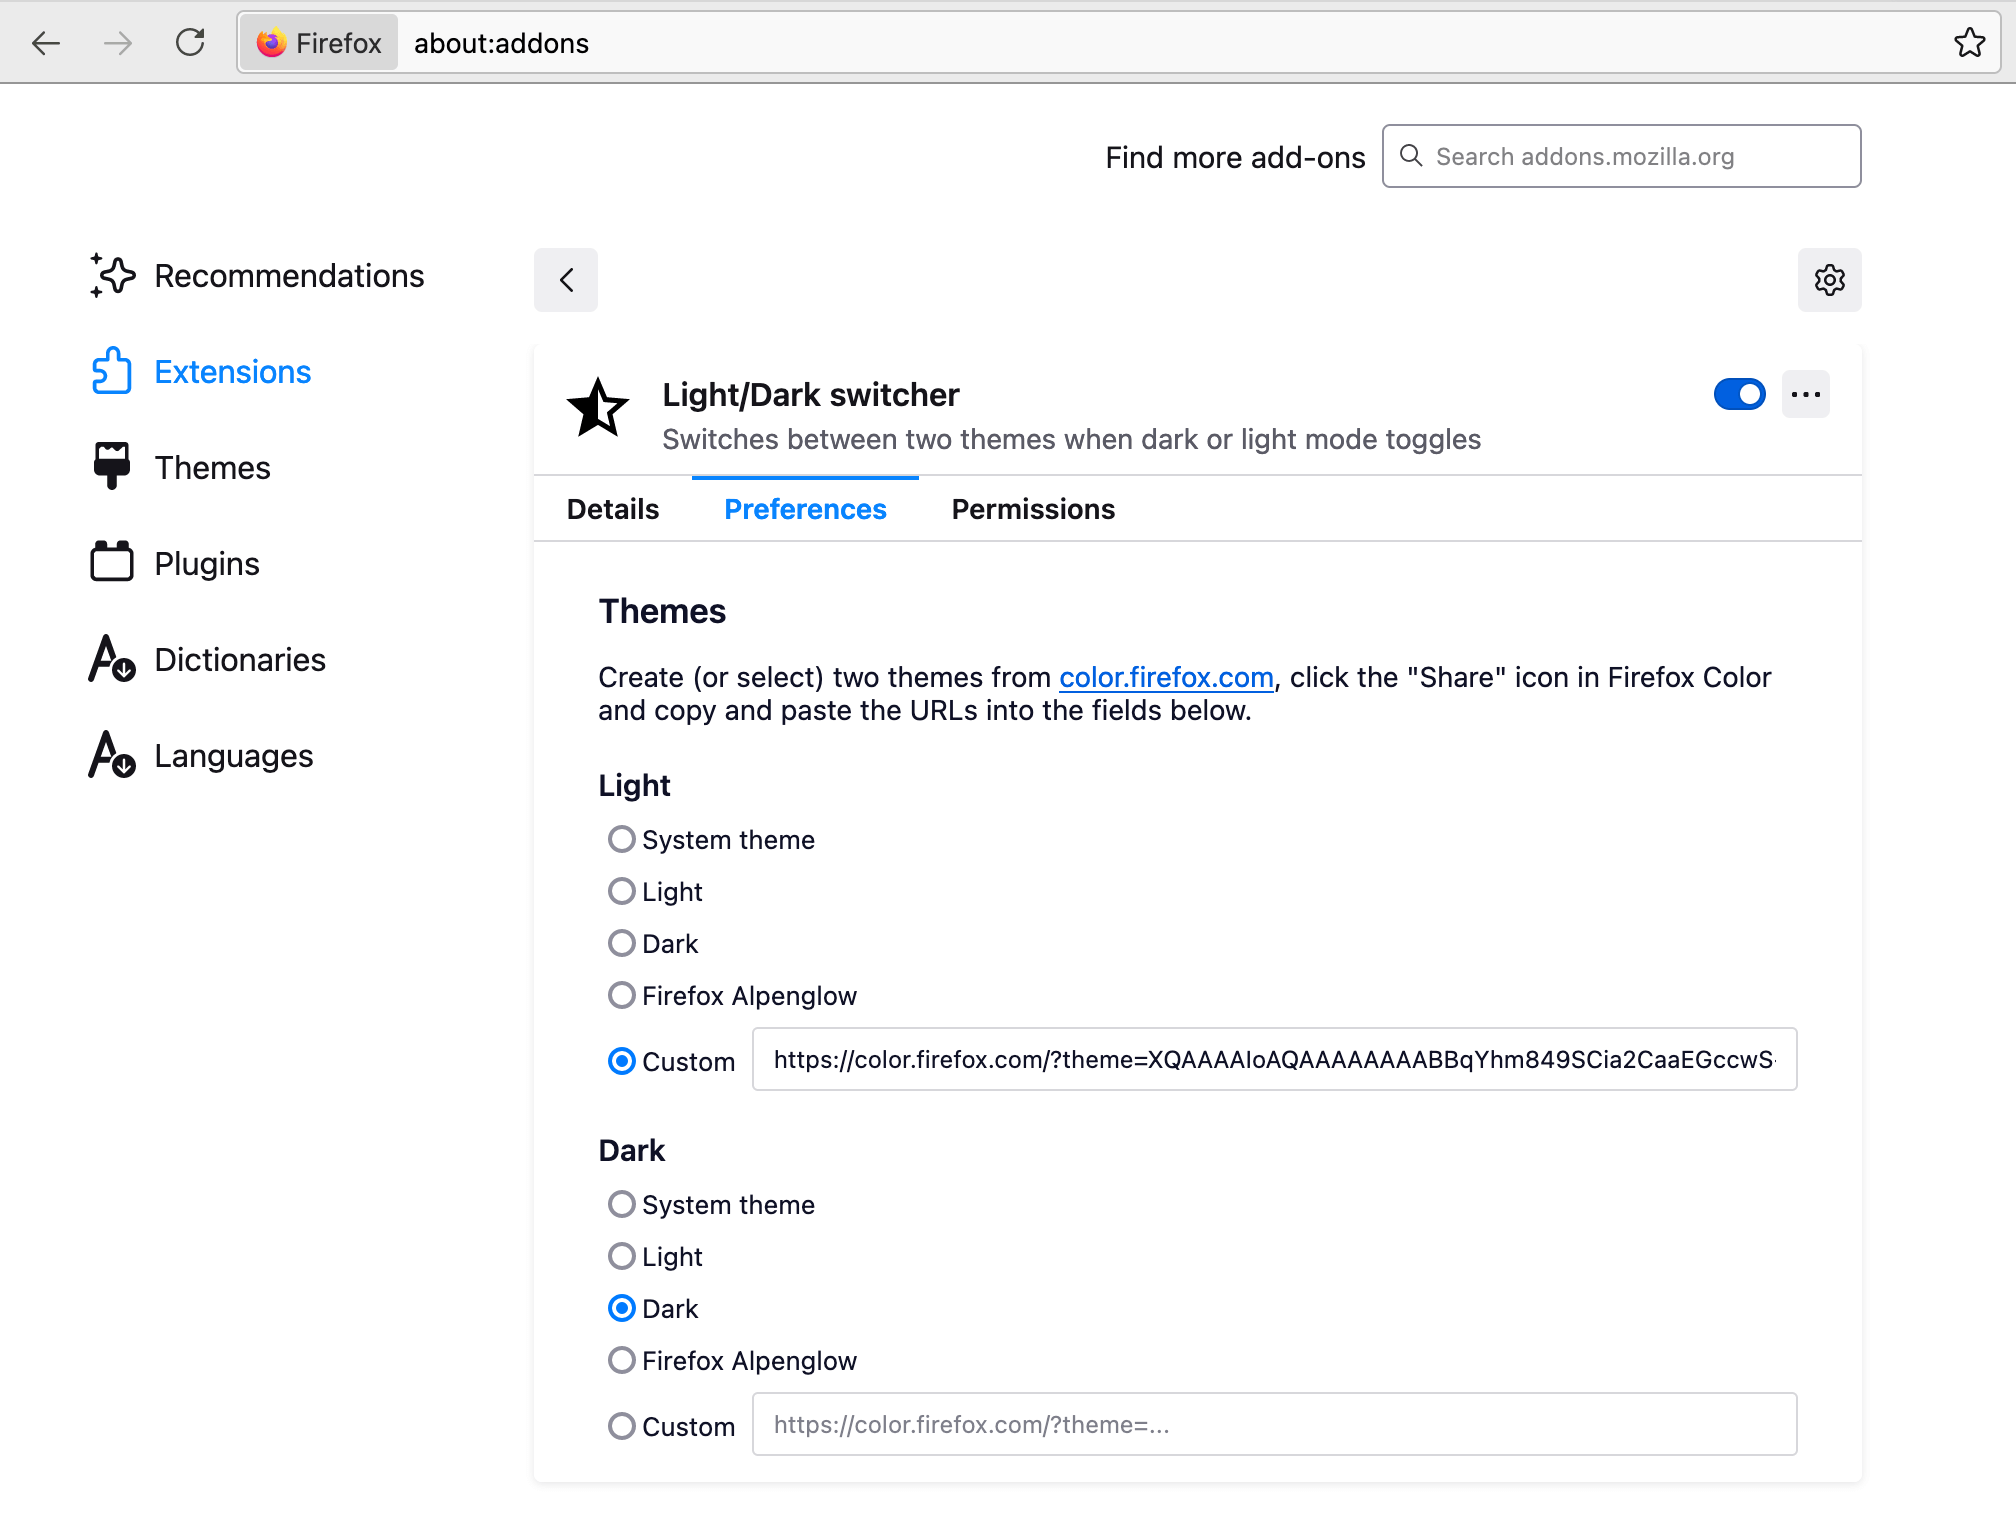2016x1516 pixels.
Task: Disable the Light/Dark switcher extension
Action: [1739, 394]
